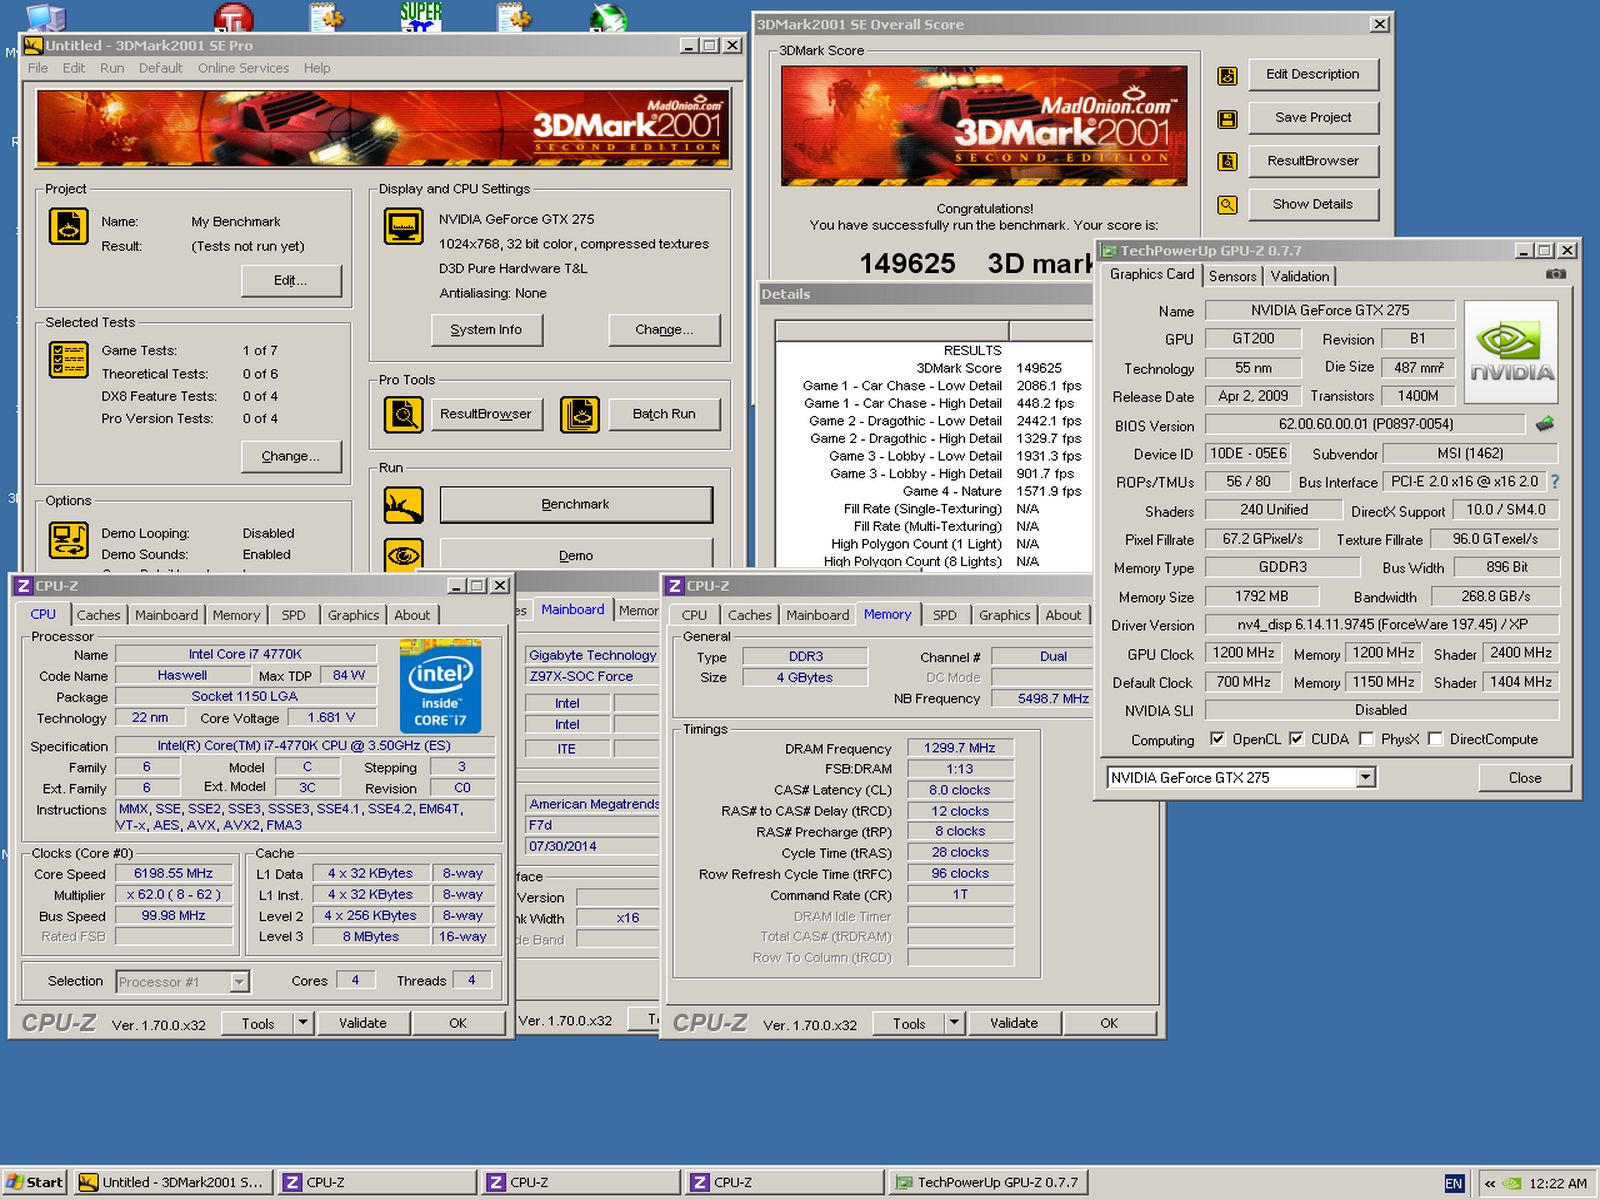
Task: Click the Edit Description icon in score window
Action: tap(1227, 75)
